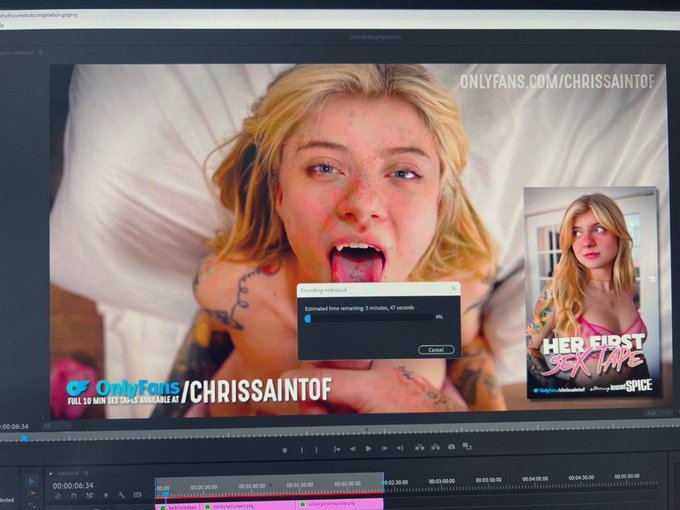Click the program monitor timecode field

click(14, 427)
